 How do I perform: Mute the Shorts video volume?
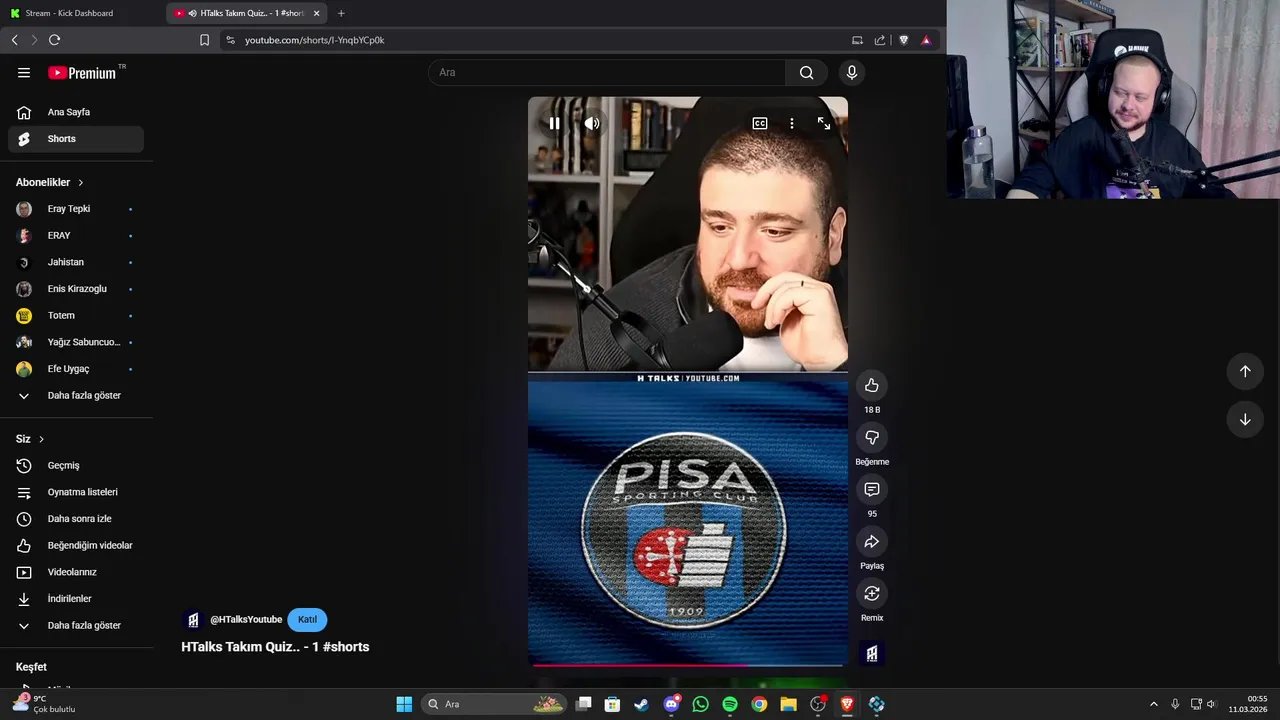click(x=592, y=124)
